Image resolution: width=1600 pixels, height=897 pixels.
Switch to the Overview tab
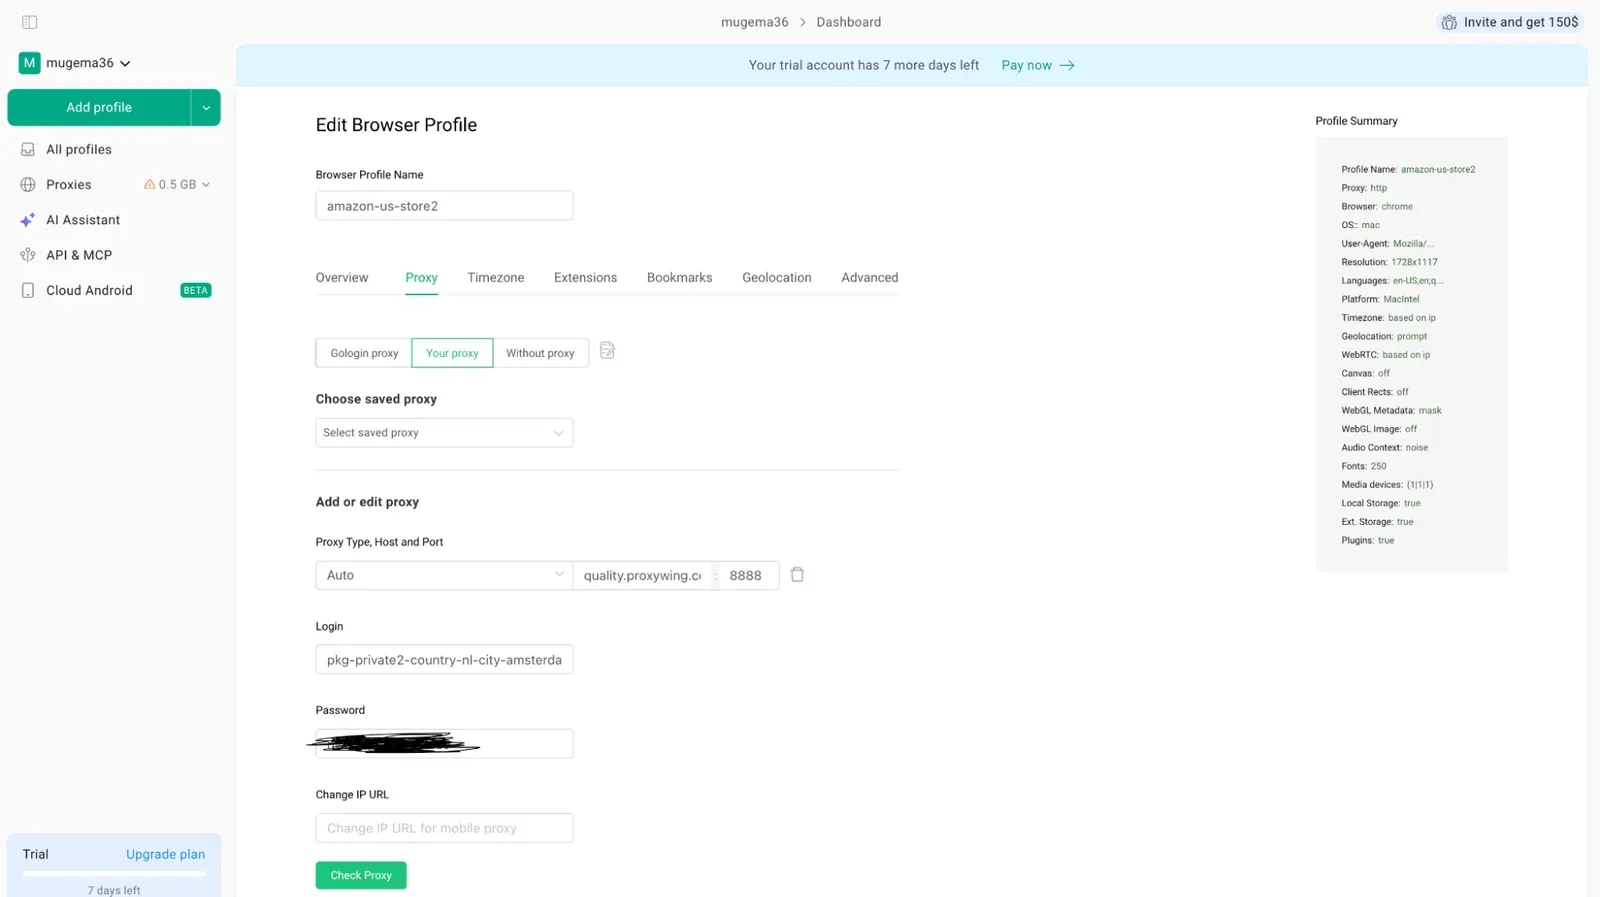click(342, 278)
